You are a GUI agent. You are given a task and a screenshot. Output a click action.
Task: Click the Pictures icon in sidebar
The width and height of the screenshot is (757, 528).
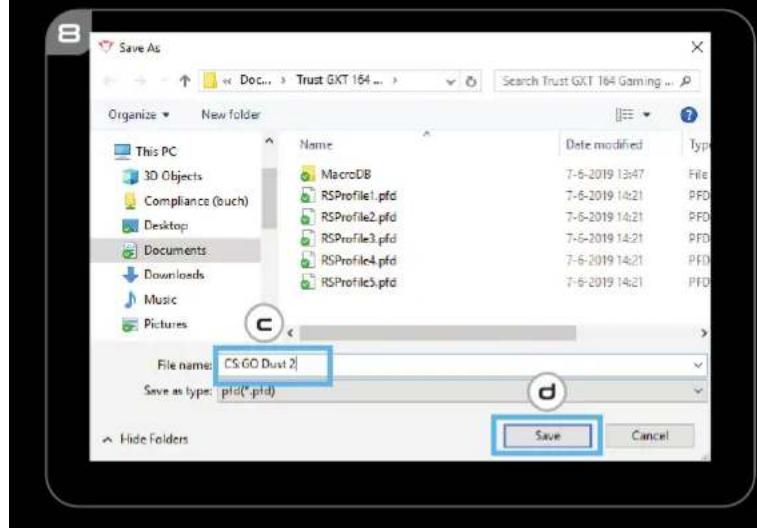[x=130, y=324]
